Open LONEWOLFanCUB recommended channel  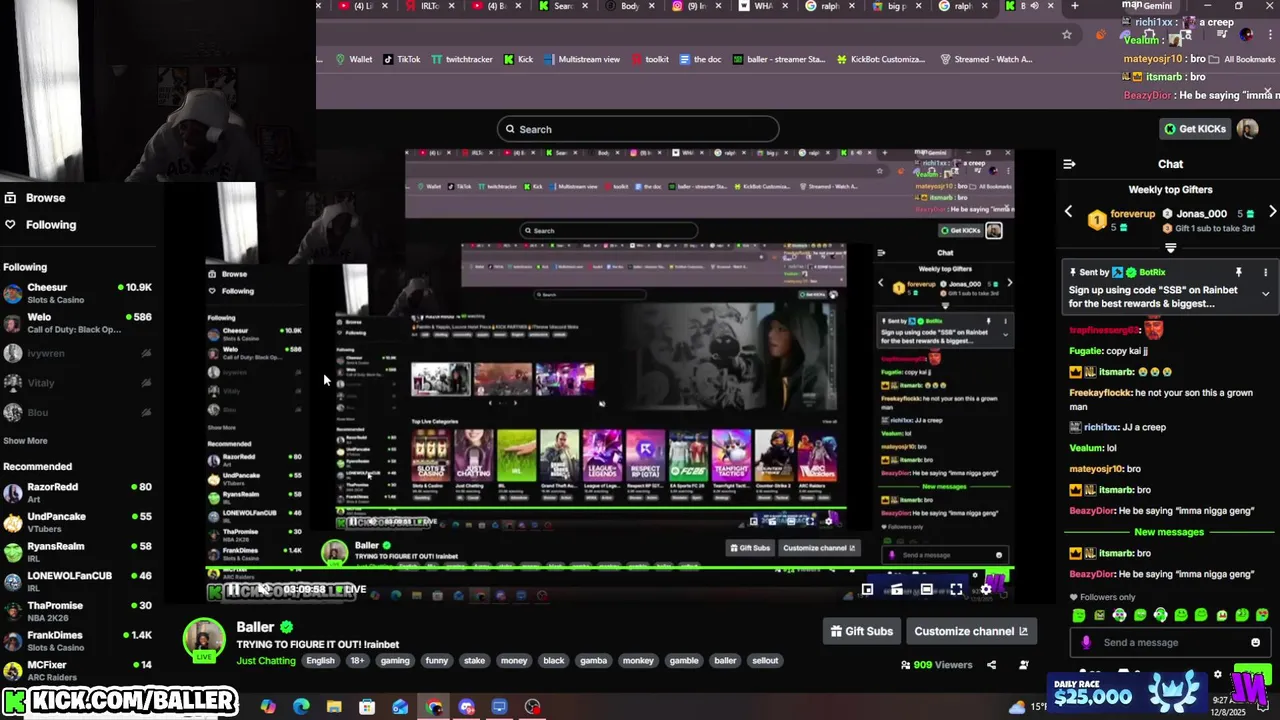(x=78, y=582)
